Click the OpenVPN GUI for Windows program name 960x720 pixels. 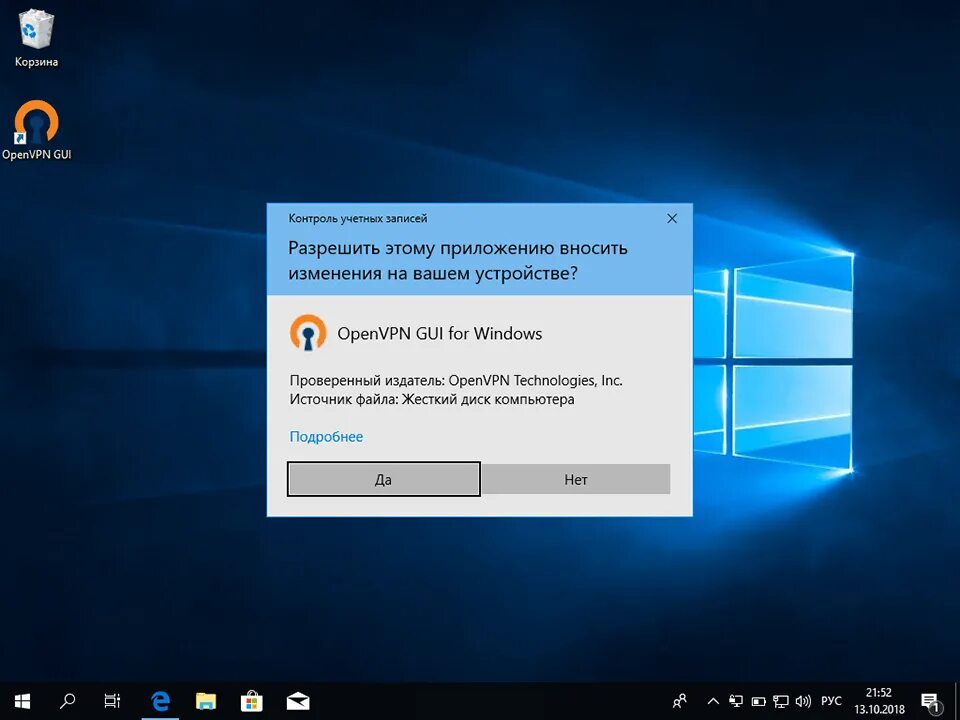coord(440,334)
